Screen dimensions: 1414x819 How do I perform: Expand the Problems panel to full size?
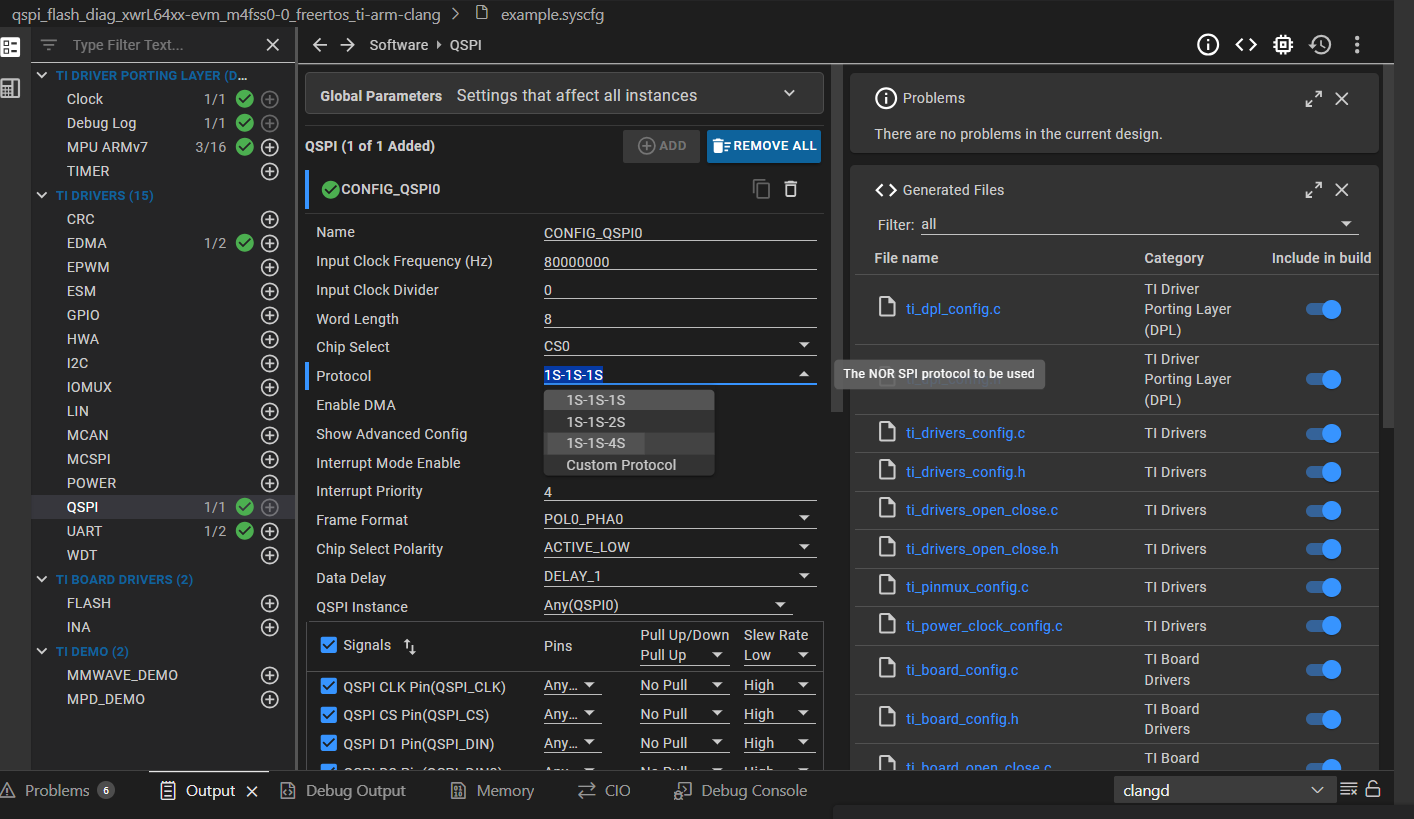coord(1314,98)
